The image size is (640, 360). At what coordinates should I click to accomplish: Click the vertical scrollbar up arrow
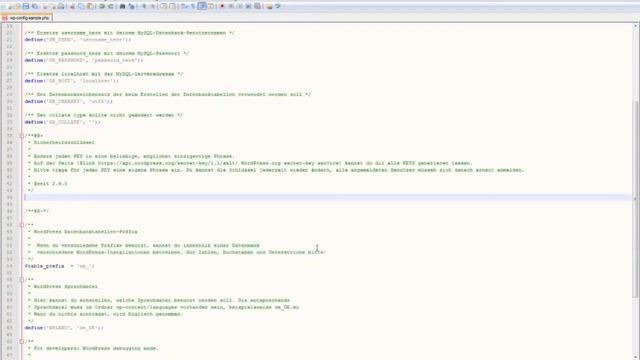(636, 26)
